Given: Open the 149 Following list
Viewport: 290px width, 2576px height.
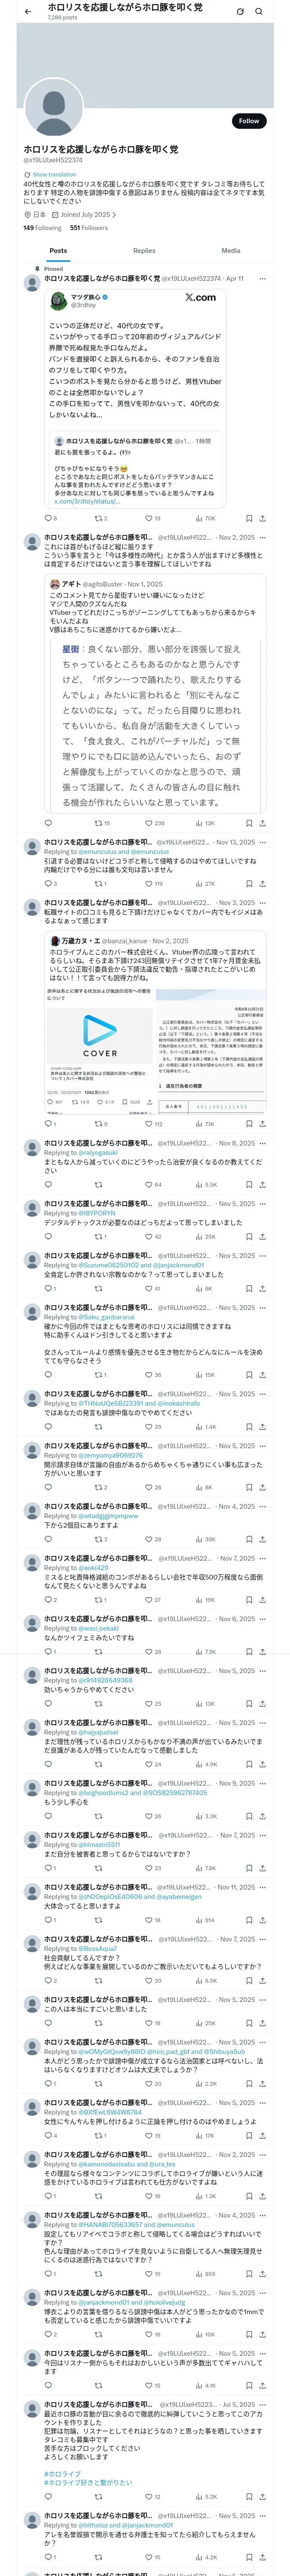Looking at the screenshot, I should click(x=42, y=227).
